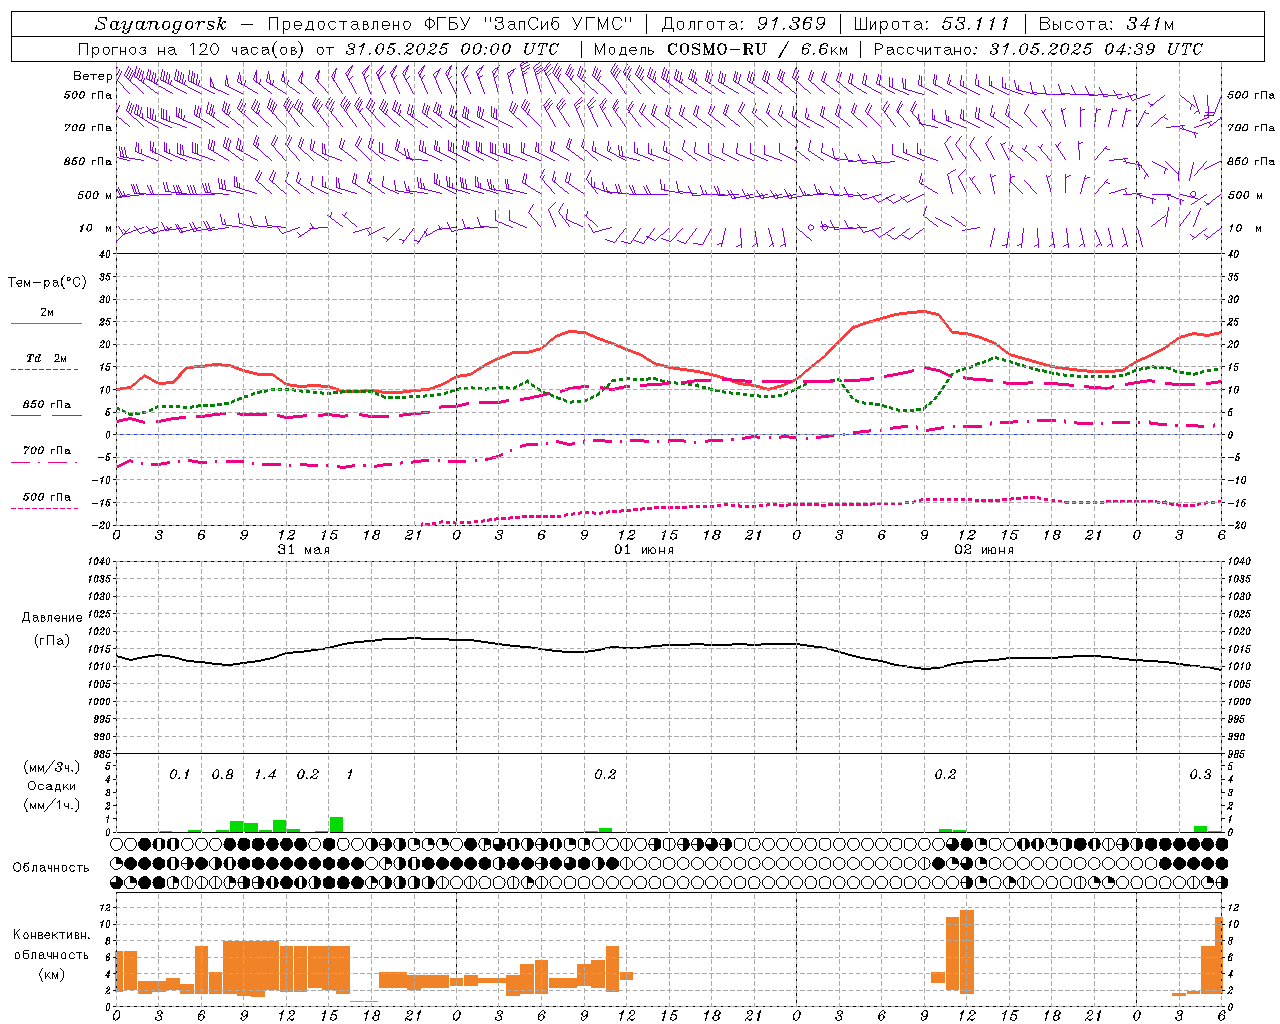
Task: Click the green dotted line under 'Td 2м'
Action: [x=44, y=370]
